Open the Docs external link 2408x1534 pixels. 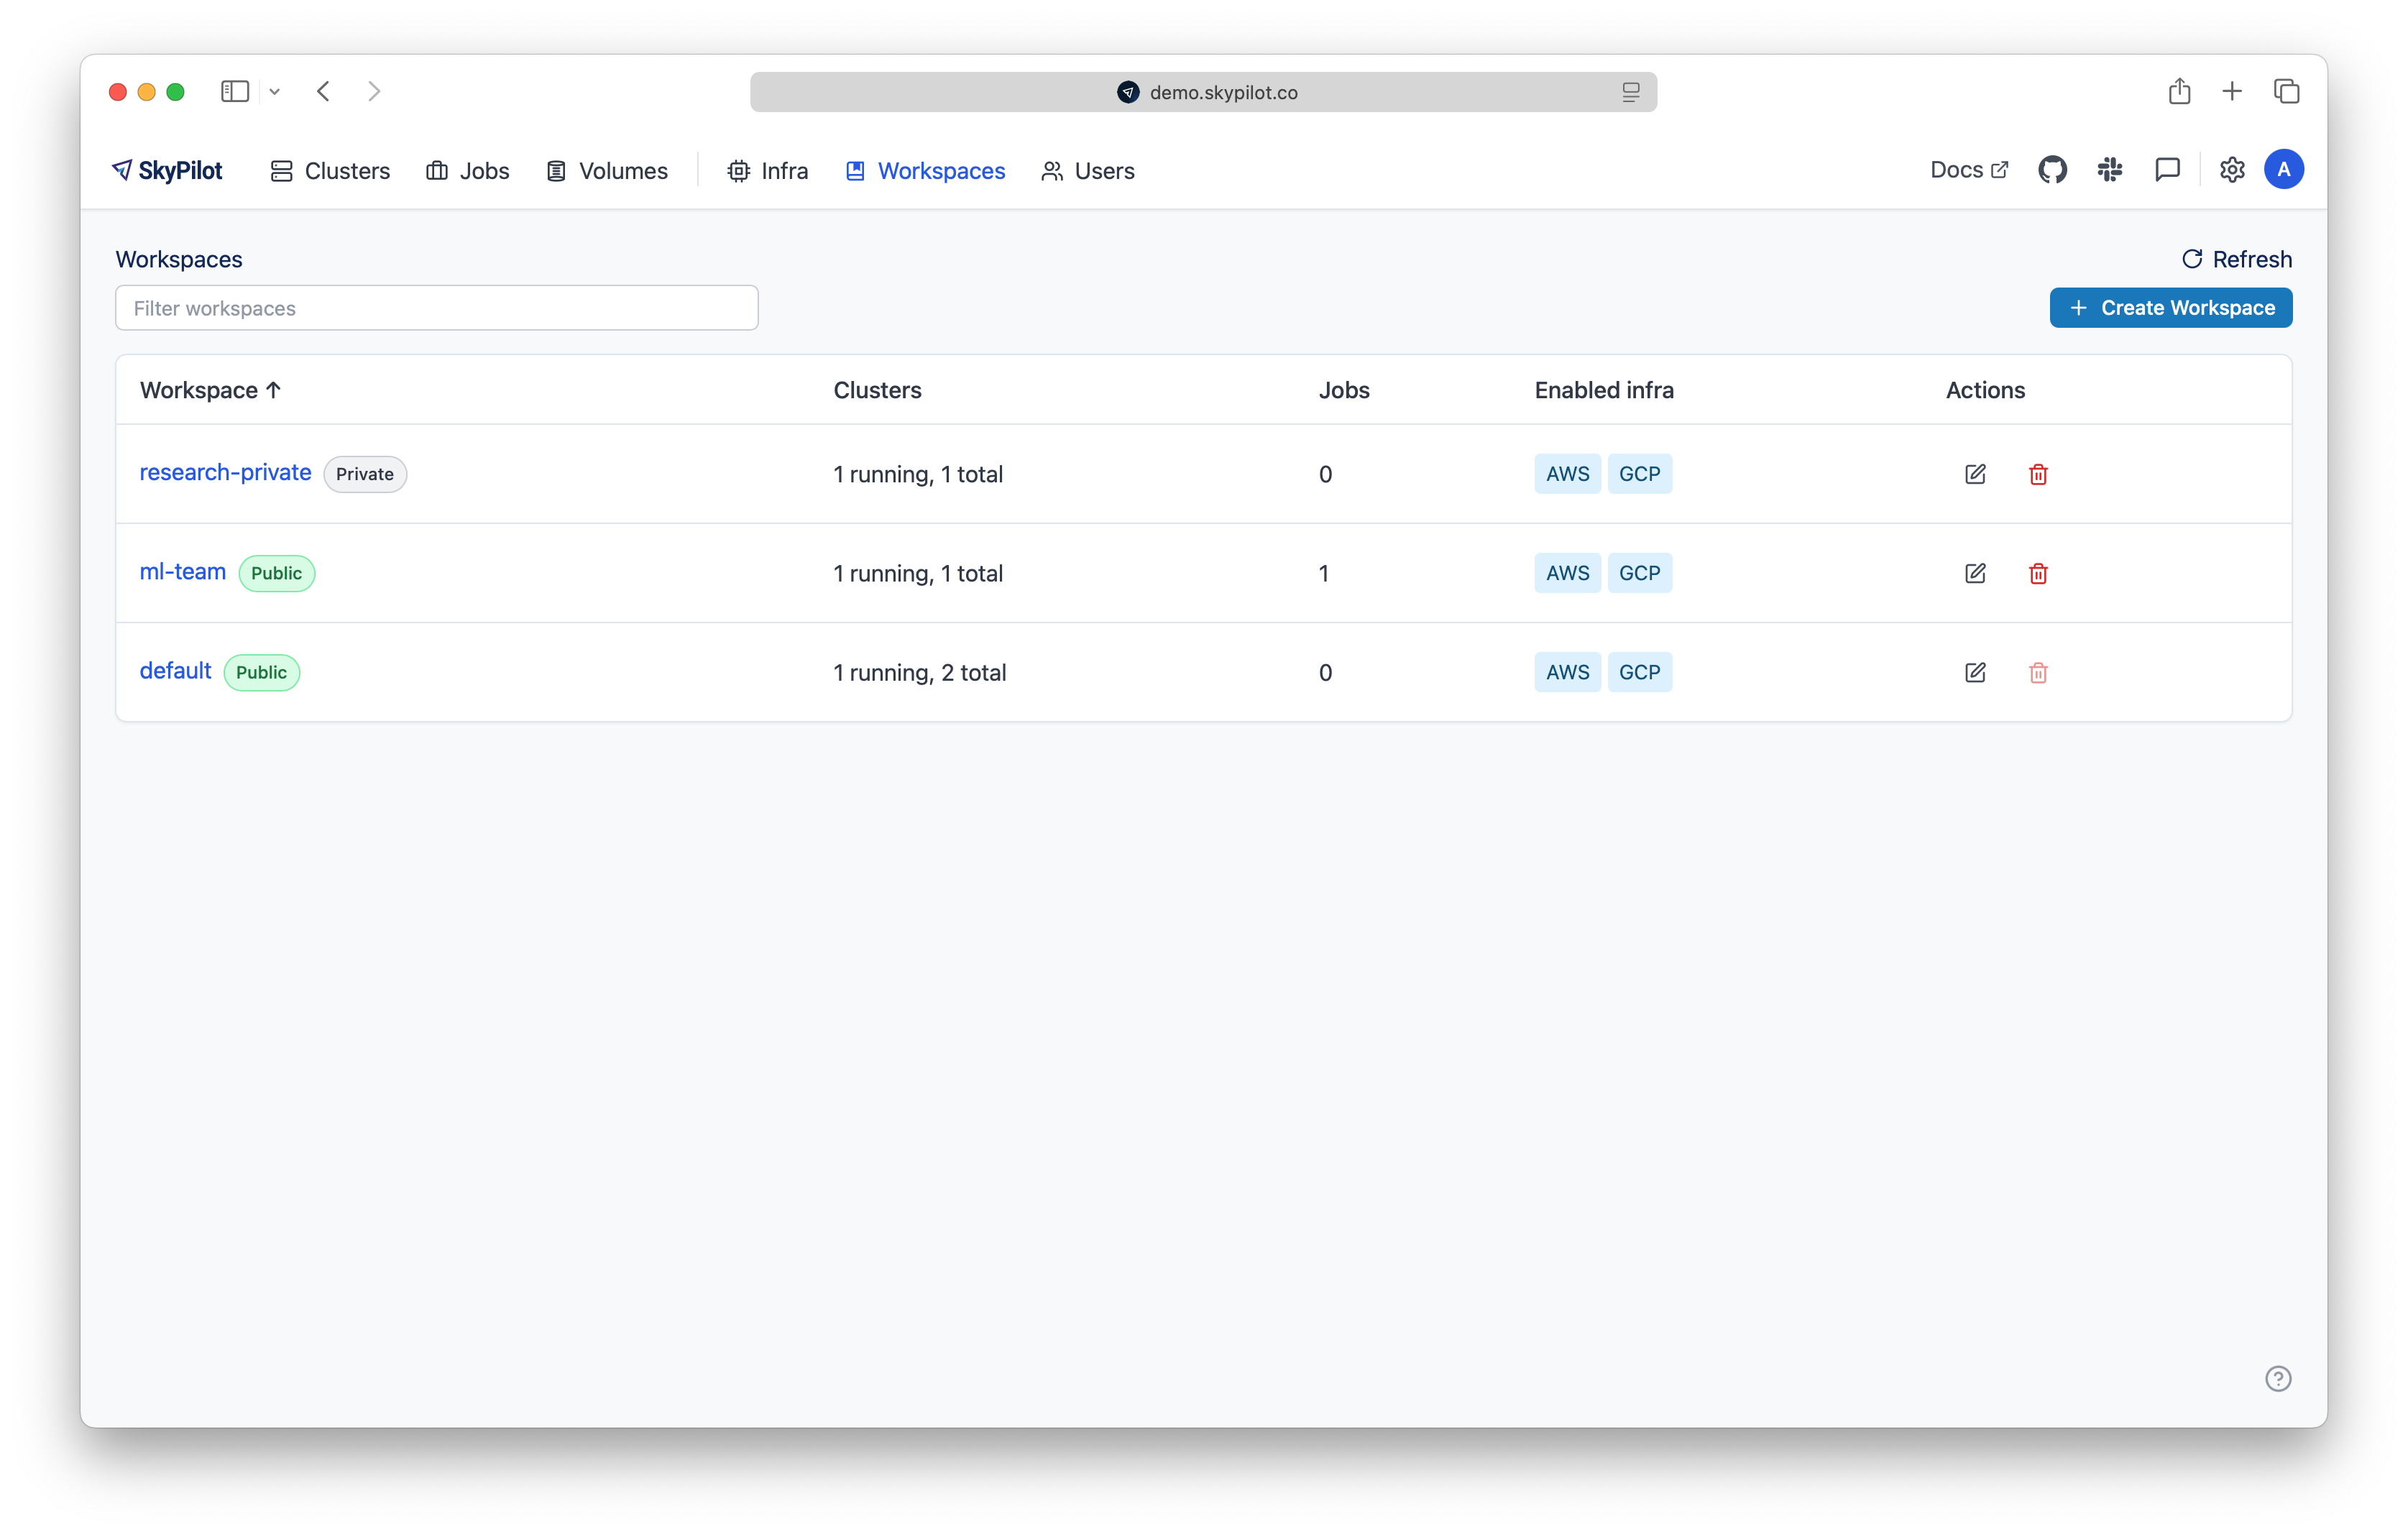coord(1968,170)
